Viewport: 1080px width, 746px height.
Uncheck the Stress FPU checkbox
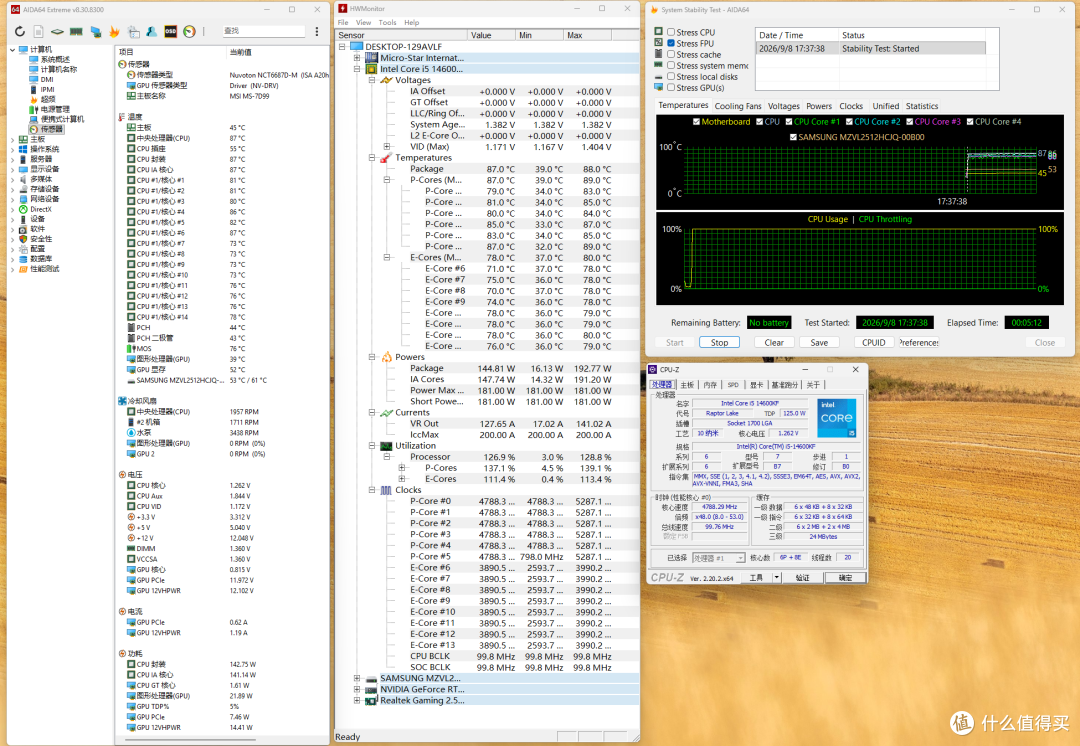pos(671,43)
